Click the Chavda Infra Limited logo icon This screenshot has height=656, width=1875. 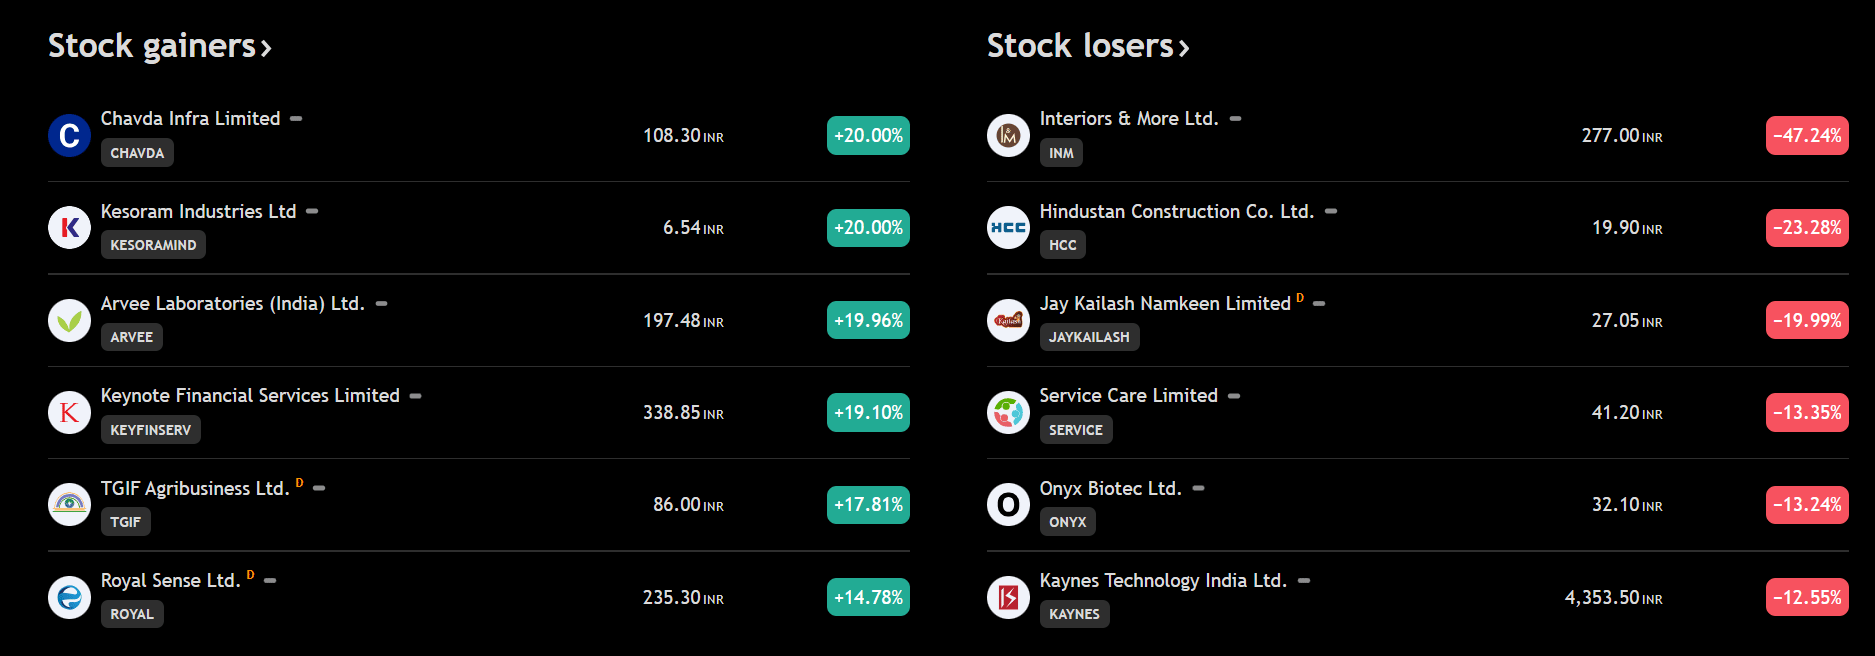pyautogui.click(x=69, y=135)
